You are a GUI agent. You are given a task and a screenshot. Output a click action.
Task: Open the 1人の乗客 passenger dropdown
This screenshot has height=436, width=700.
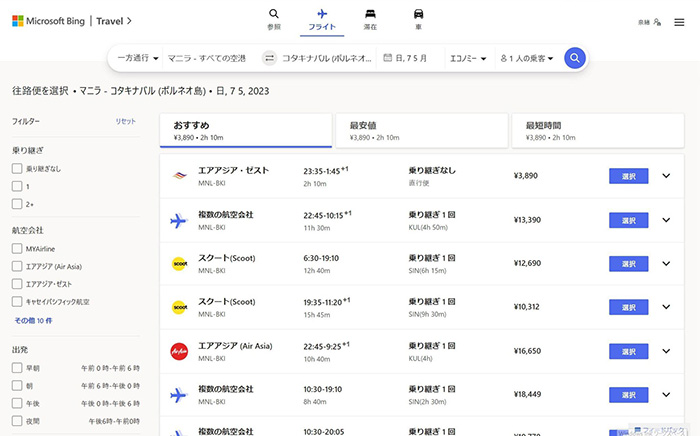coord(527,58)
